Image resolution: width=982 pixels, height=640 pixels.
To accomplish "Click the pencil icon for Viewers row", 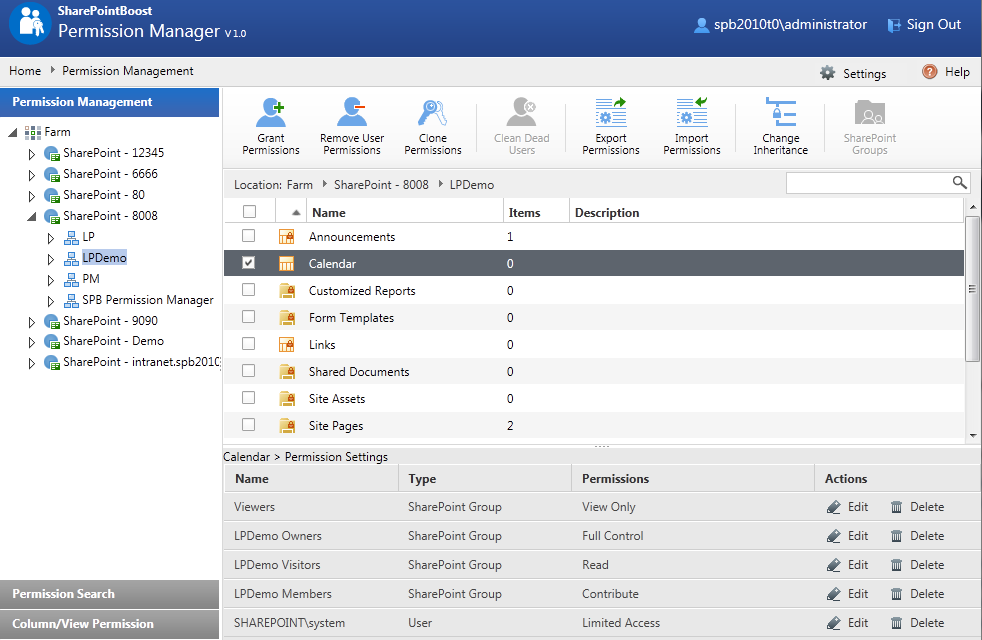I will click(x=834, y=507).
